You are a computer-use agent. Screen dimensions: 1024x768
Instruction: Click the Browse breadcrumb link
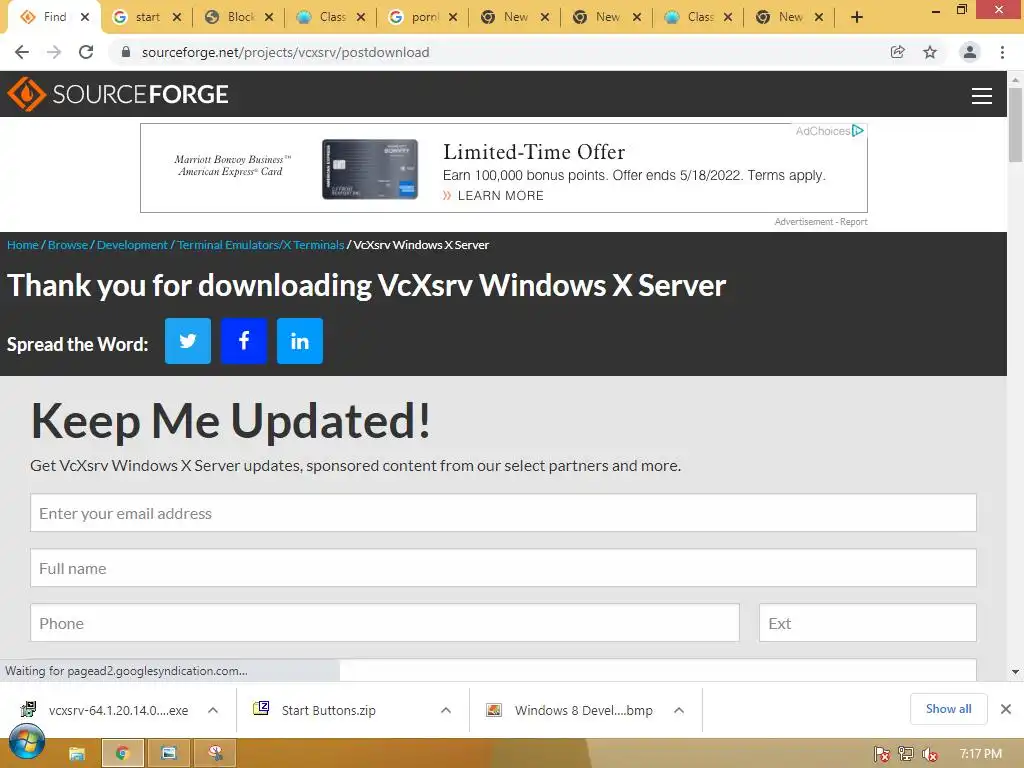click(68, 245)
